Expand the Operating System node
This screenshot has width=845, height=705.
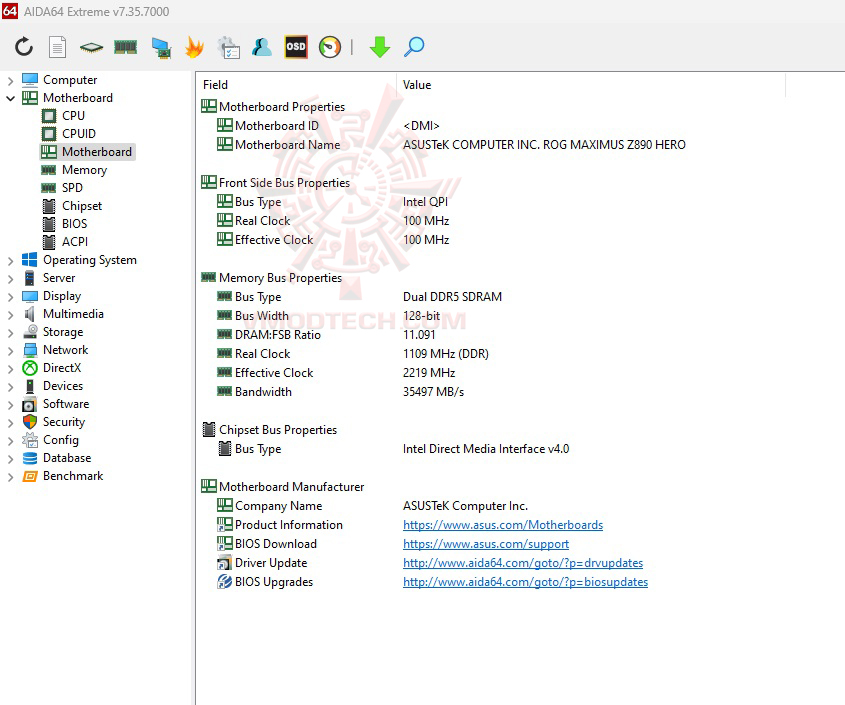tap(10, 261)
